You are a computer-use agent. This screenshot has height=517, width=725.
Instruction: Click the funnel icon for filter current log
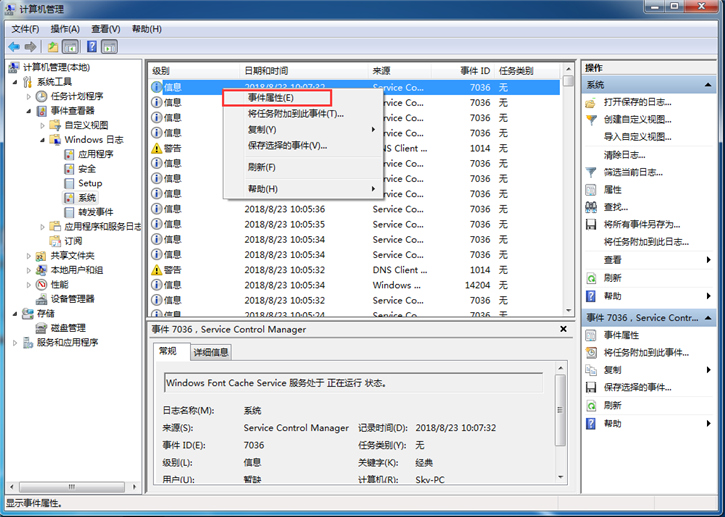click(592, 172)
